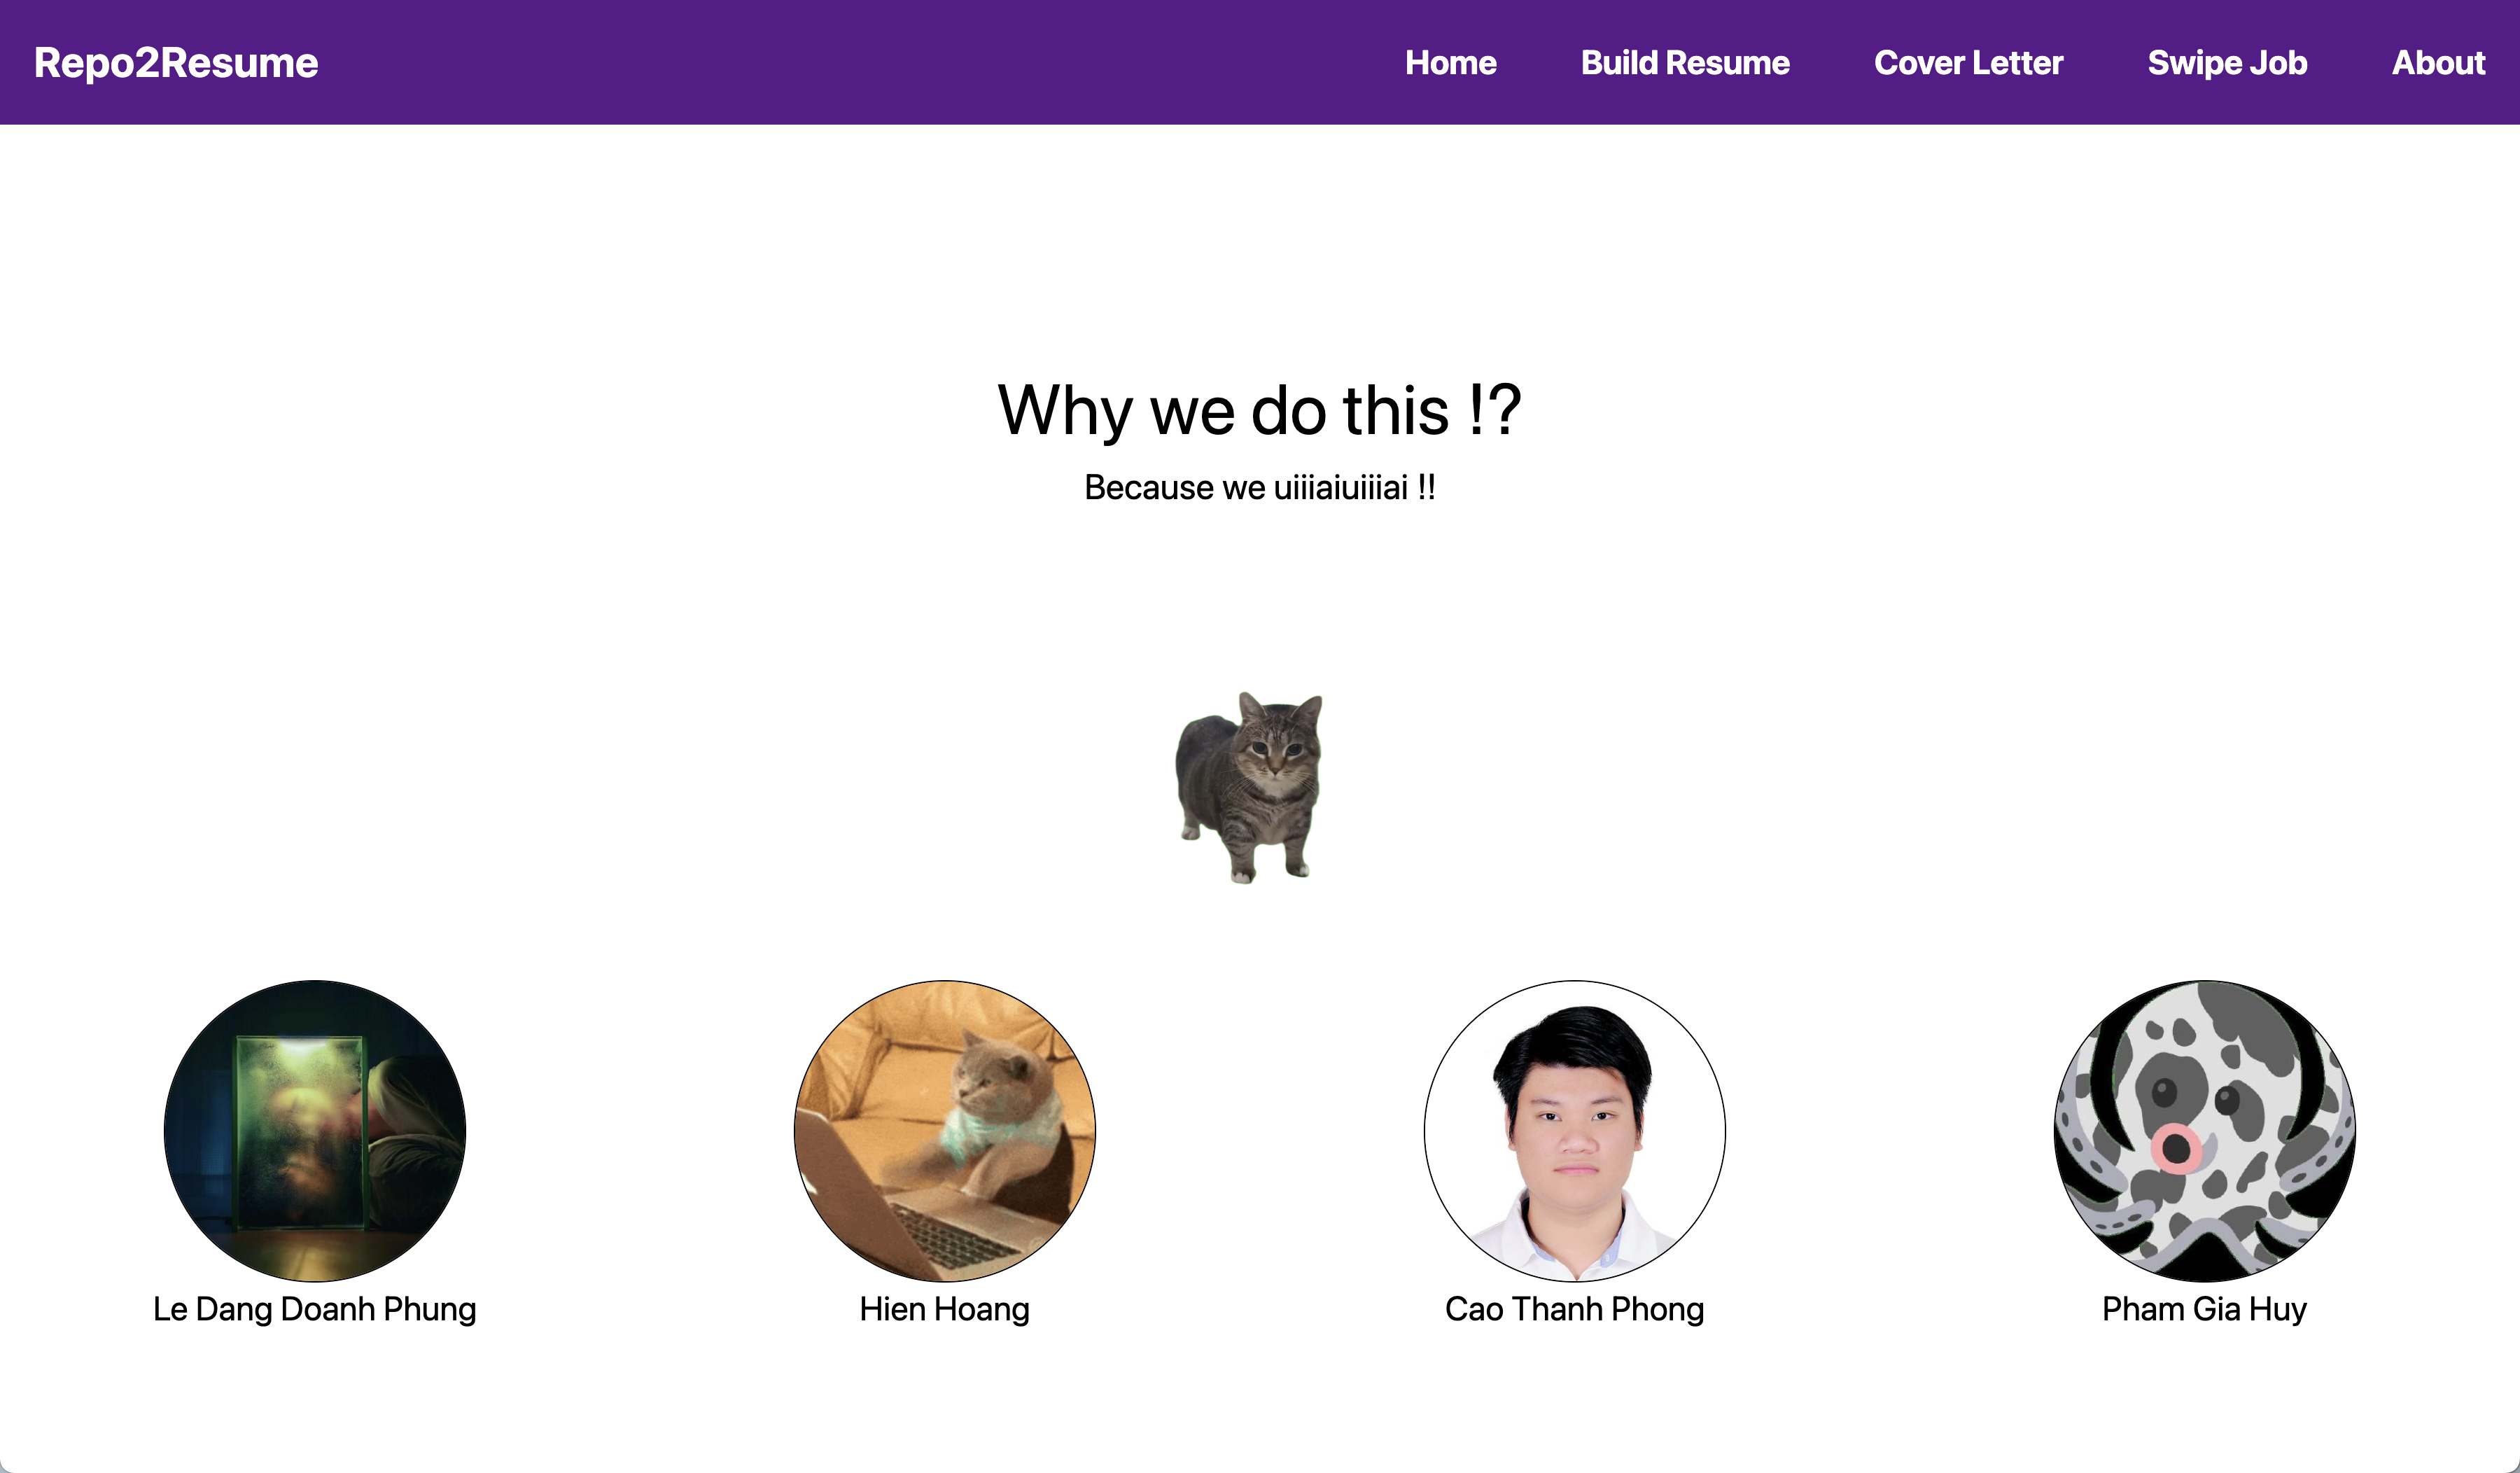Image resolution: width=2520 pixels, height=1473 pixels.
Task: Click Le Dang Doanh Phung's avatar
Action: point(315,1130)
